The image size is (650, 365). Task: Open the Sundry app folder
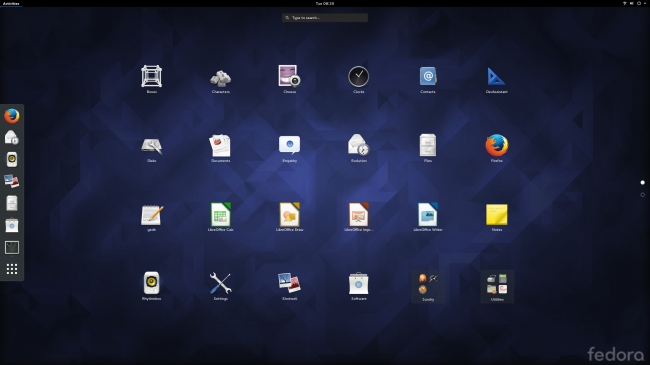[428, 286]
